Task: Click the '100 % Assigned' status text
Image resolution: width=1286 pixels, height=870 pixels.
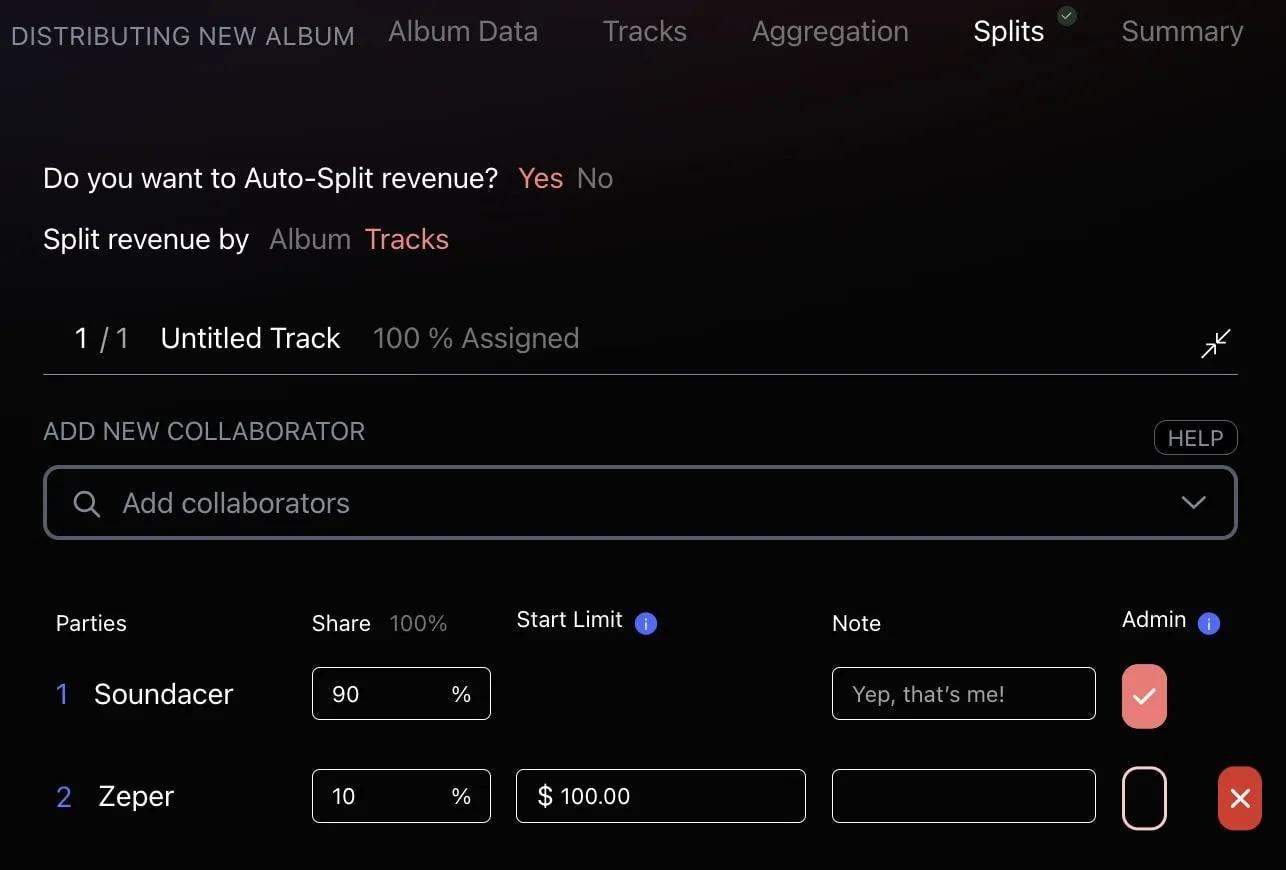Action: tap(476, 338)
